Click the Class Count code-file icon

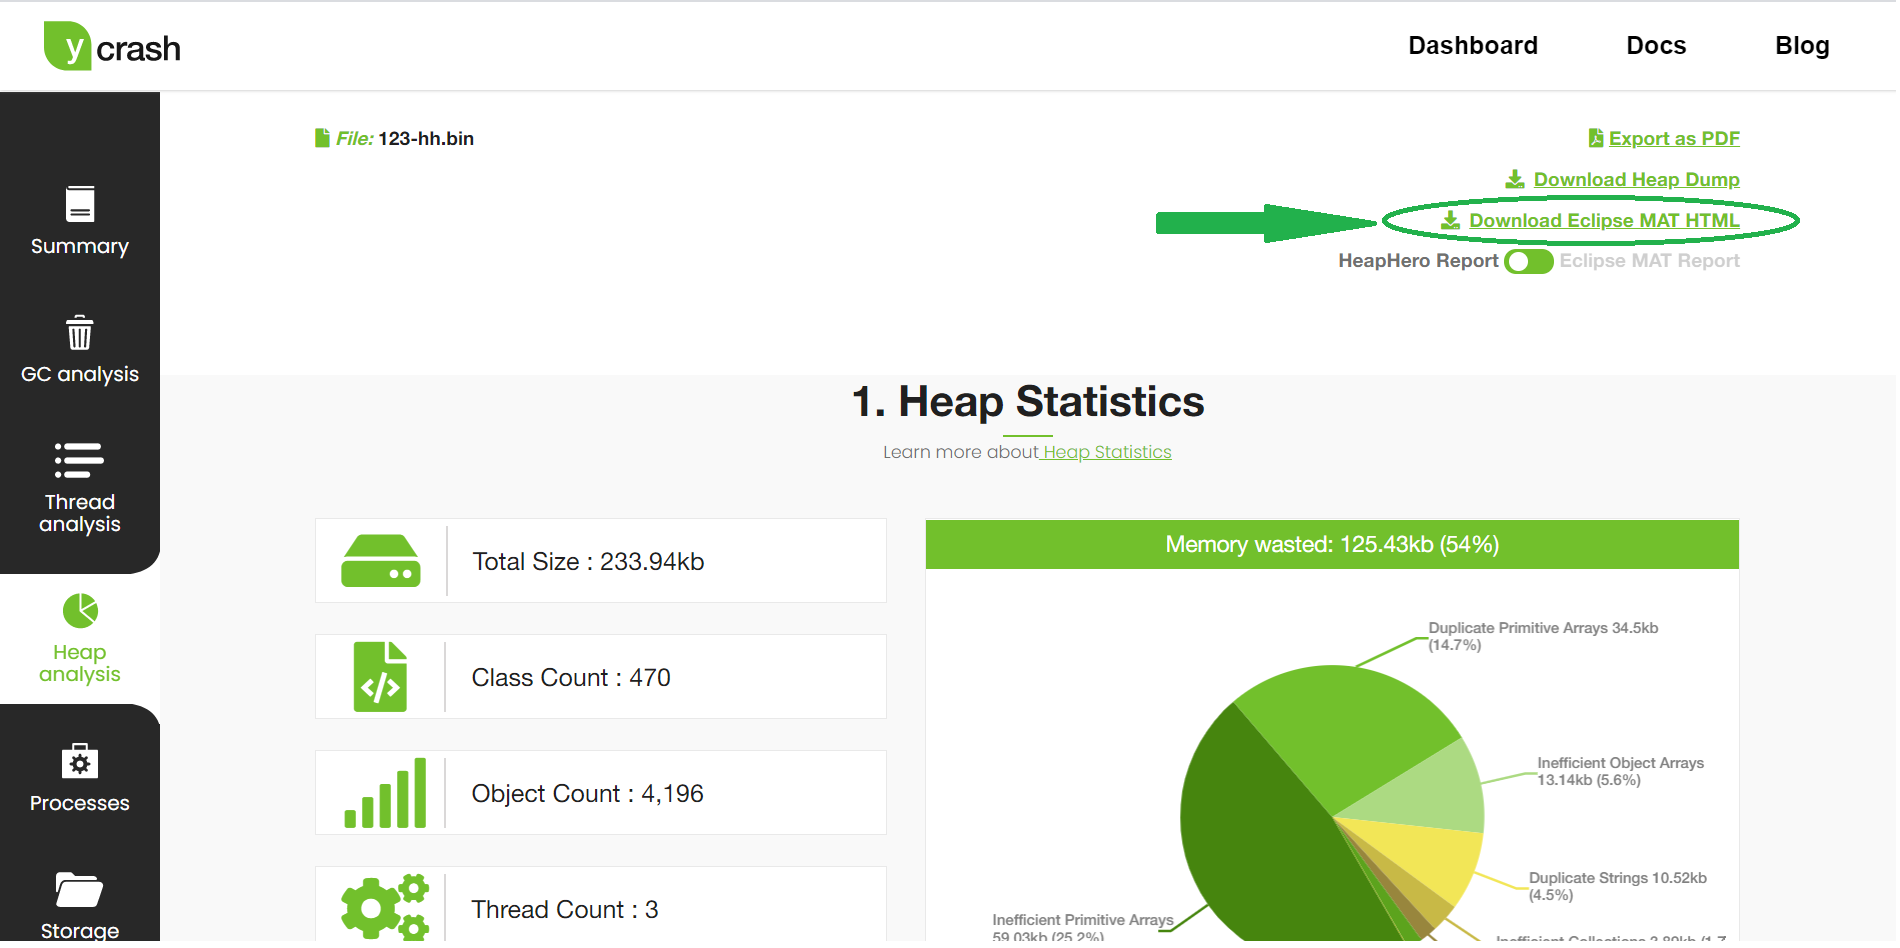(381, 677)
